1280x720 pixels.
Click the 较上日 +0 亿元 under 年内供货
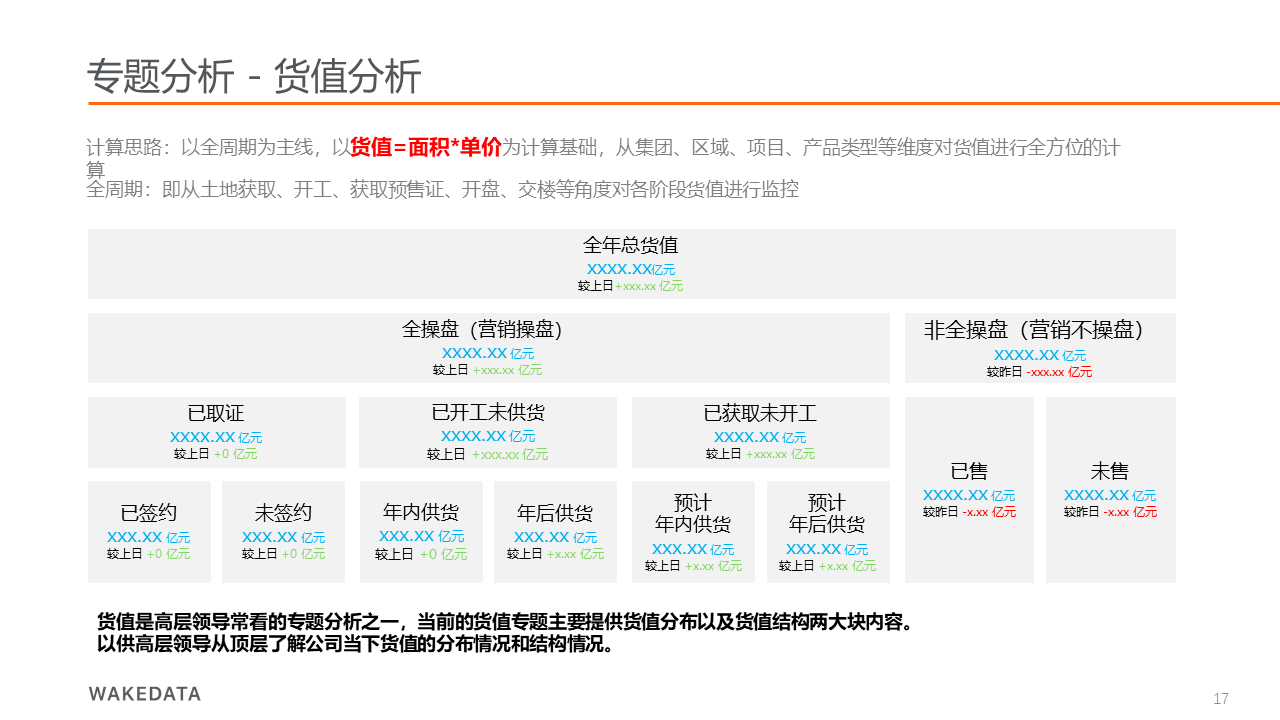pyautogui.click(x=421, y=554)
